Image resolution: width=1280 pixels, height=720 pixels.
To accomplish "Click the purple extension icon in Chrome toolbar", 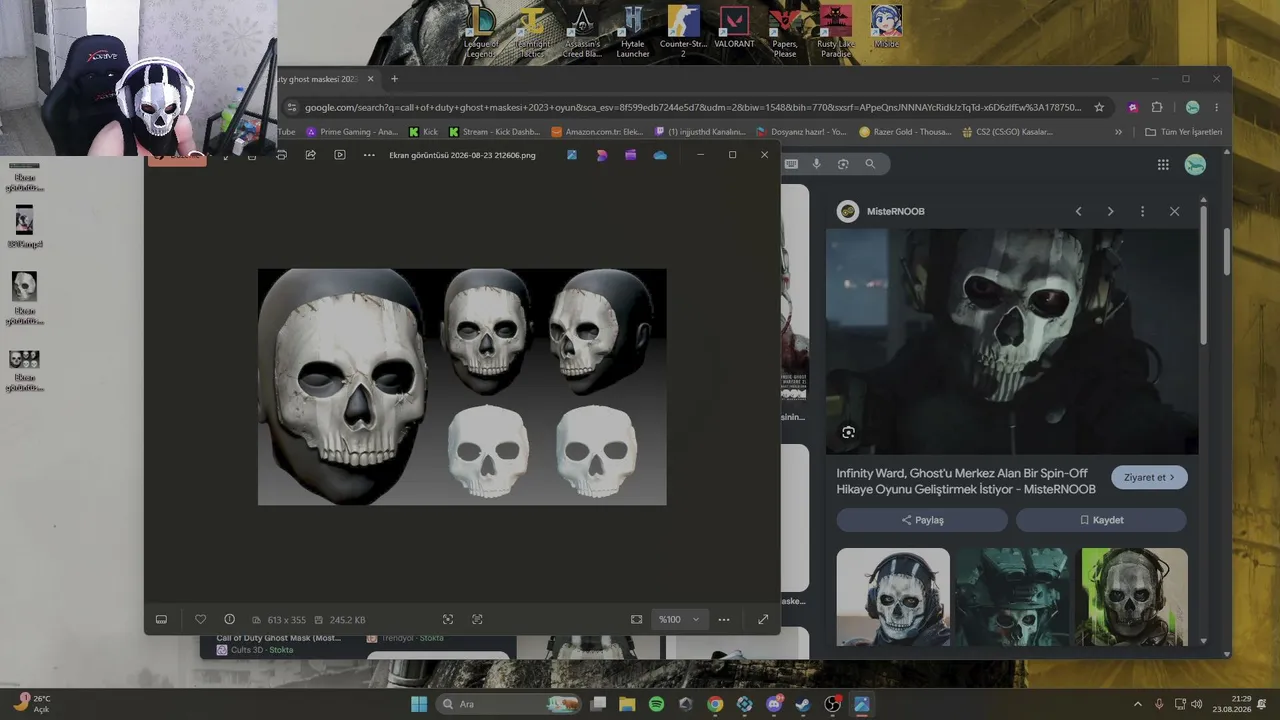I will pyautogui.click(x=1132, y=107).
